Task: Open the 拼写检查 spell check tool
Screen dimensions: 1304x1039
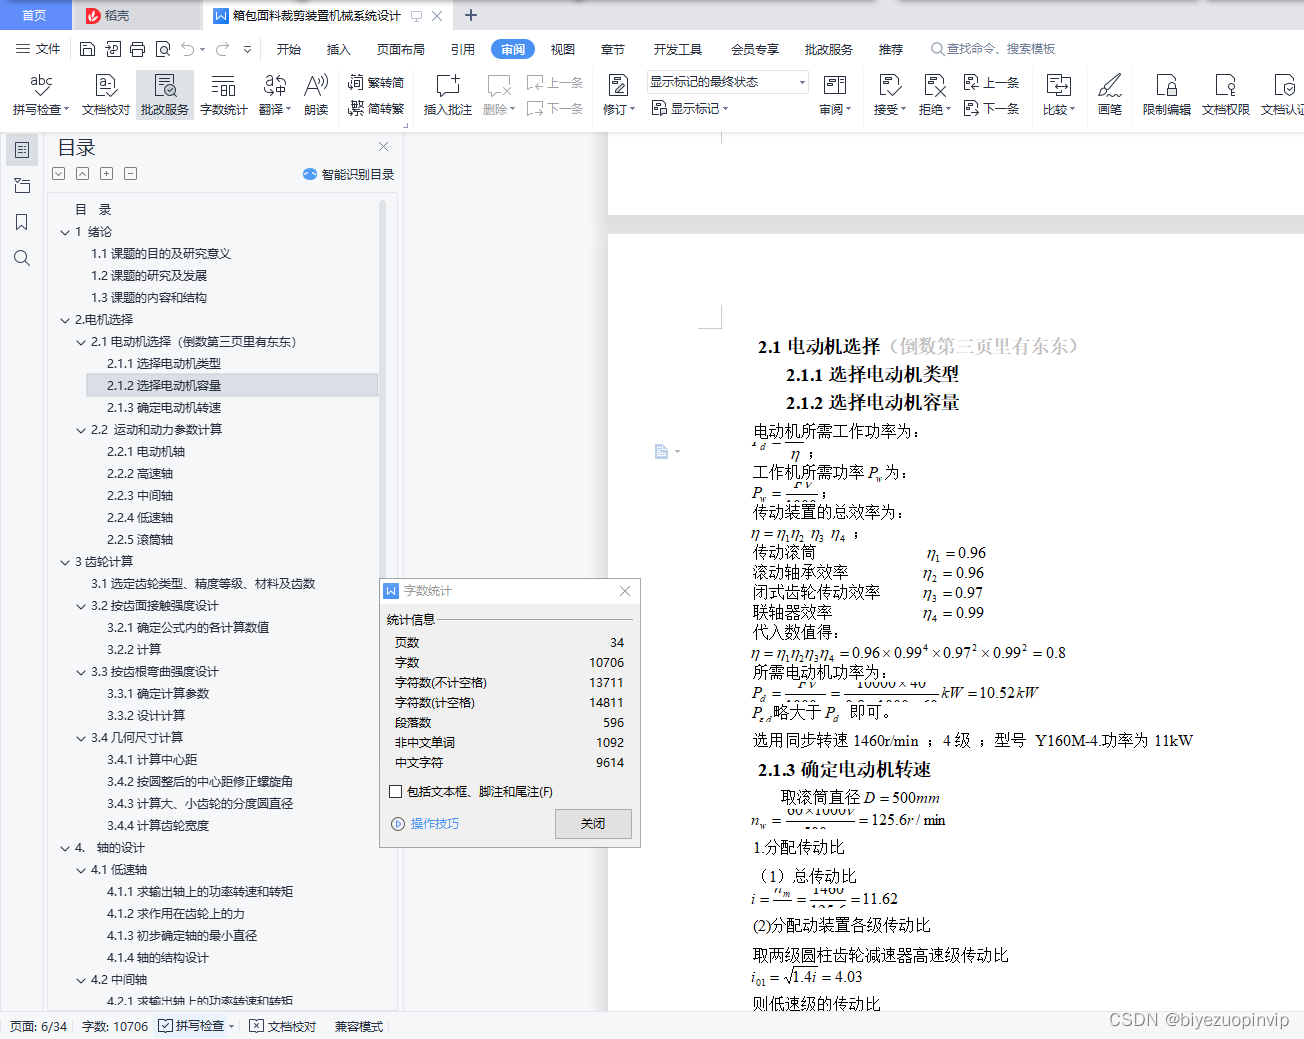Action: pyautogui.click(x=41, y=95)
